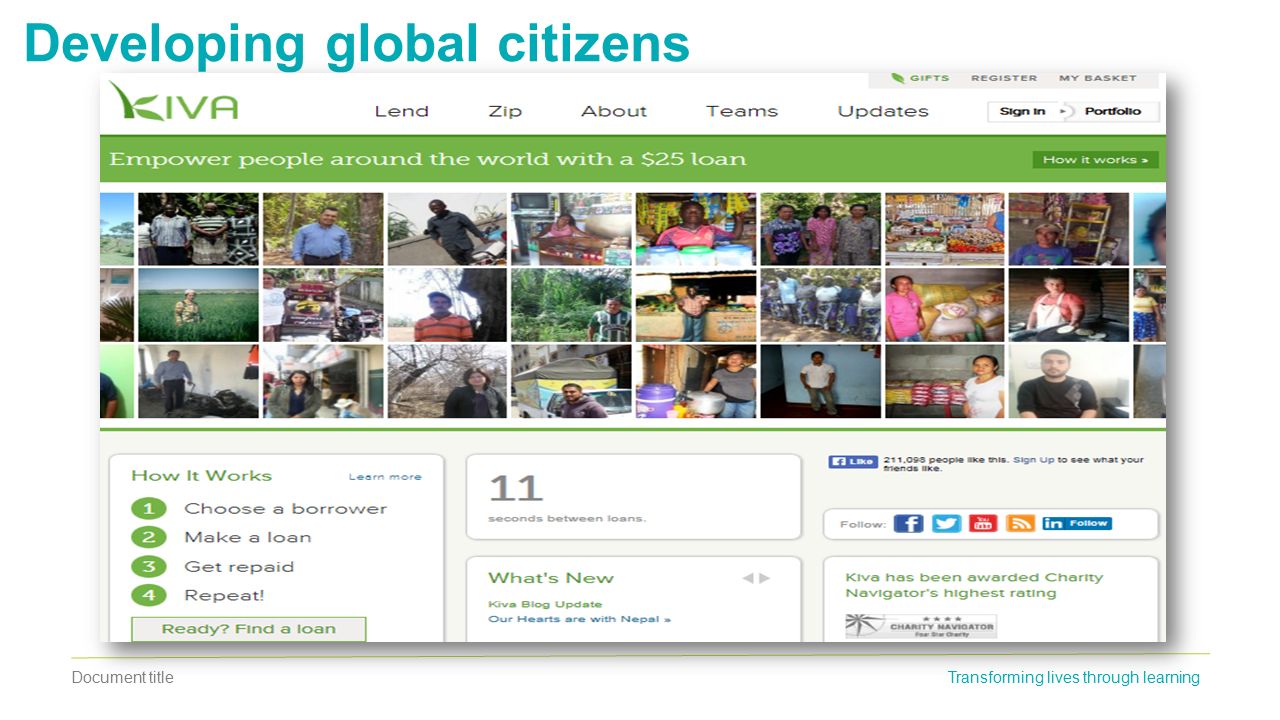The image size is (1280, 720).
Task: Go to previous What's New item
Action: 747,578
